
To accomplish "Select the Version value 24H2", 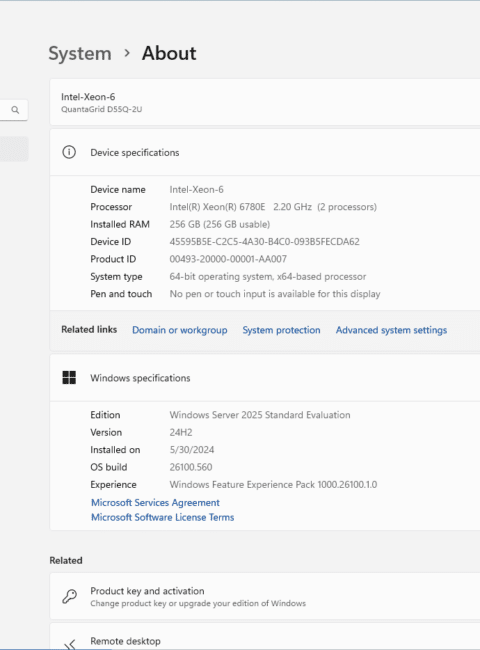I will [181, 432].
